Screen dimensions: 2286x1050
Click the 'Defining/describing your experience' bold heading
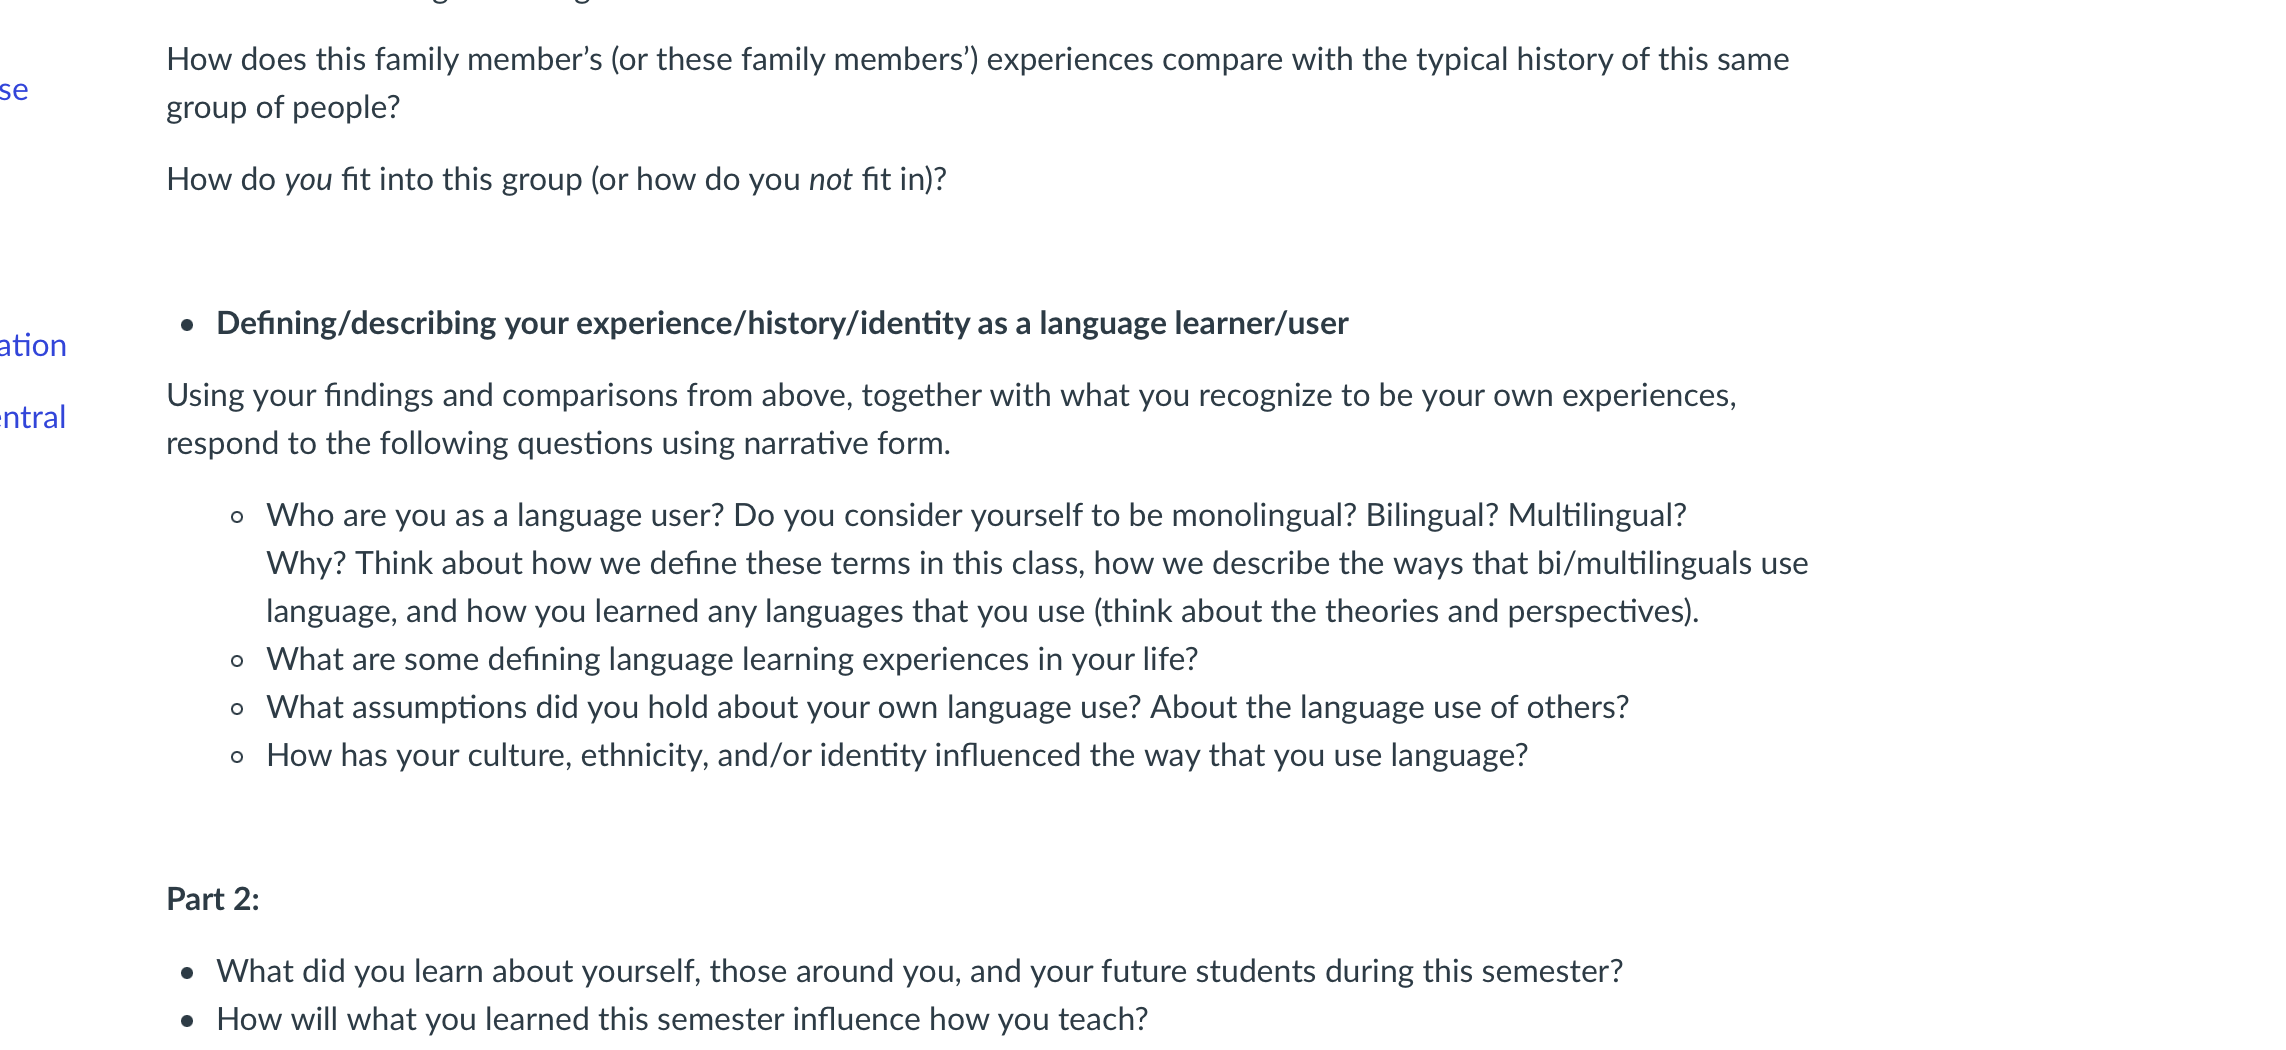782,323
